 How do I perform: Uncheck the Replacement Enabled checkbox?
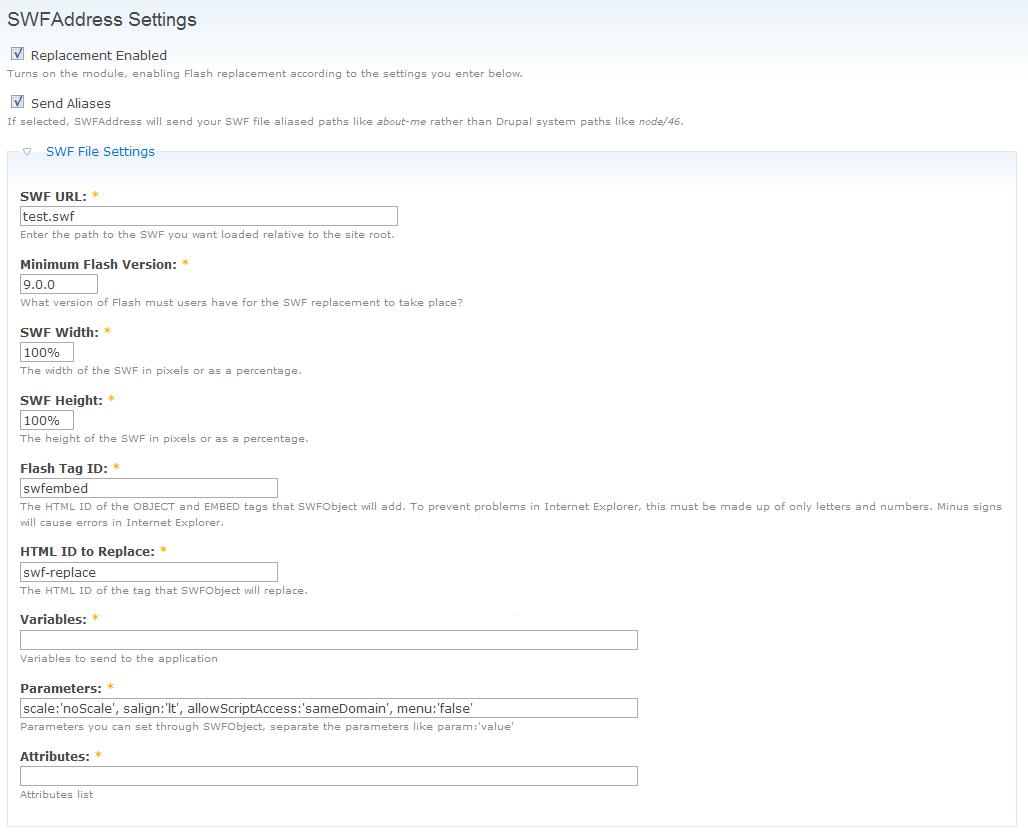click(18, 54)
